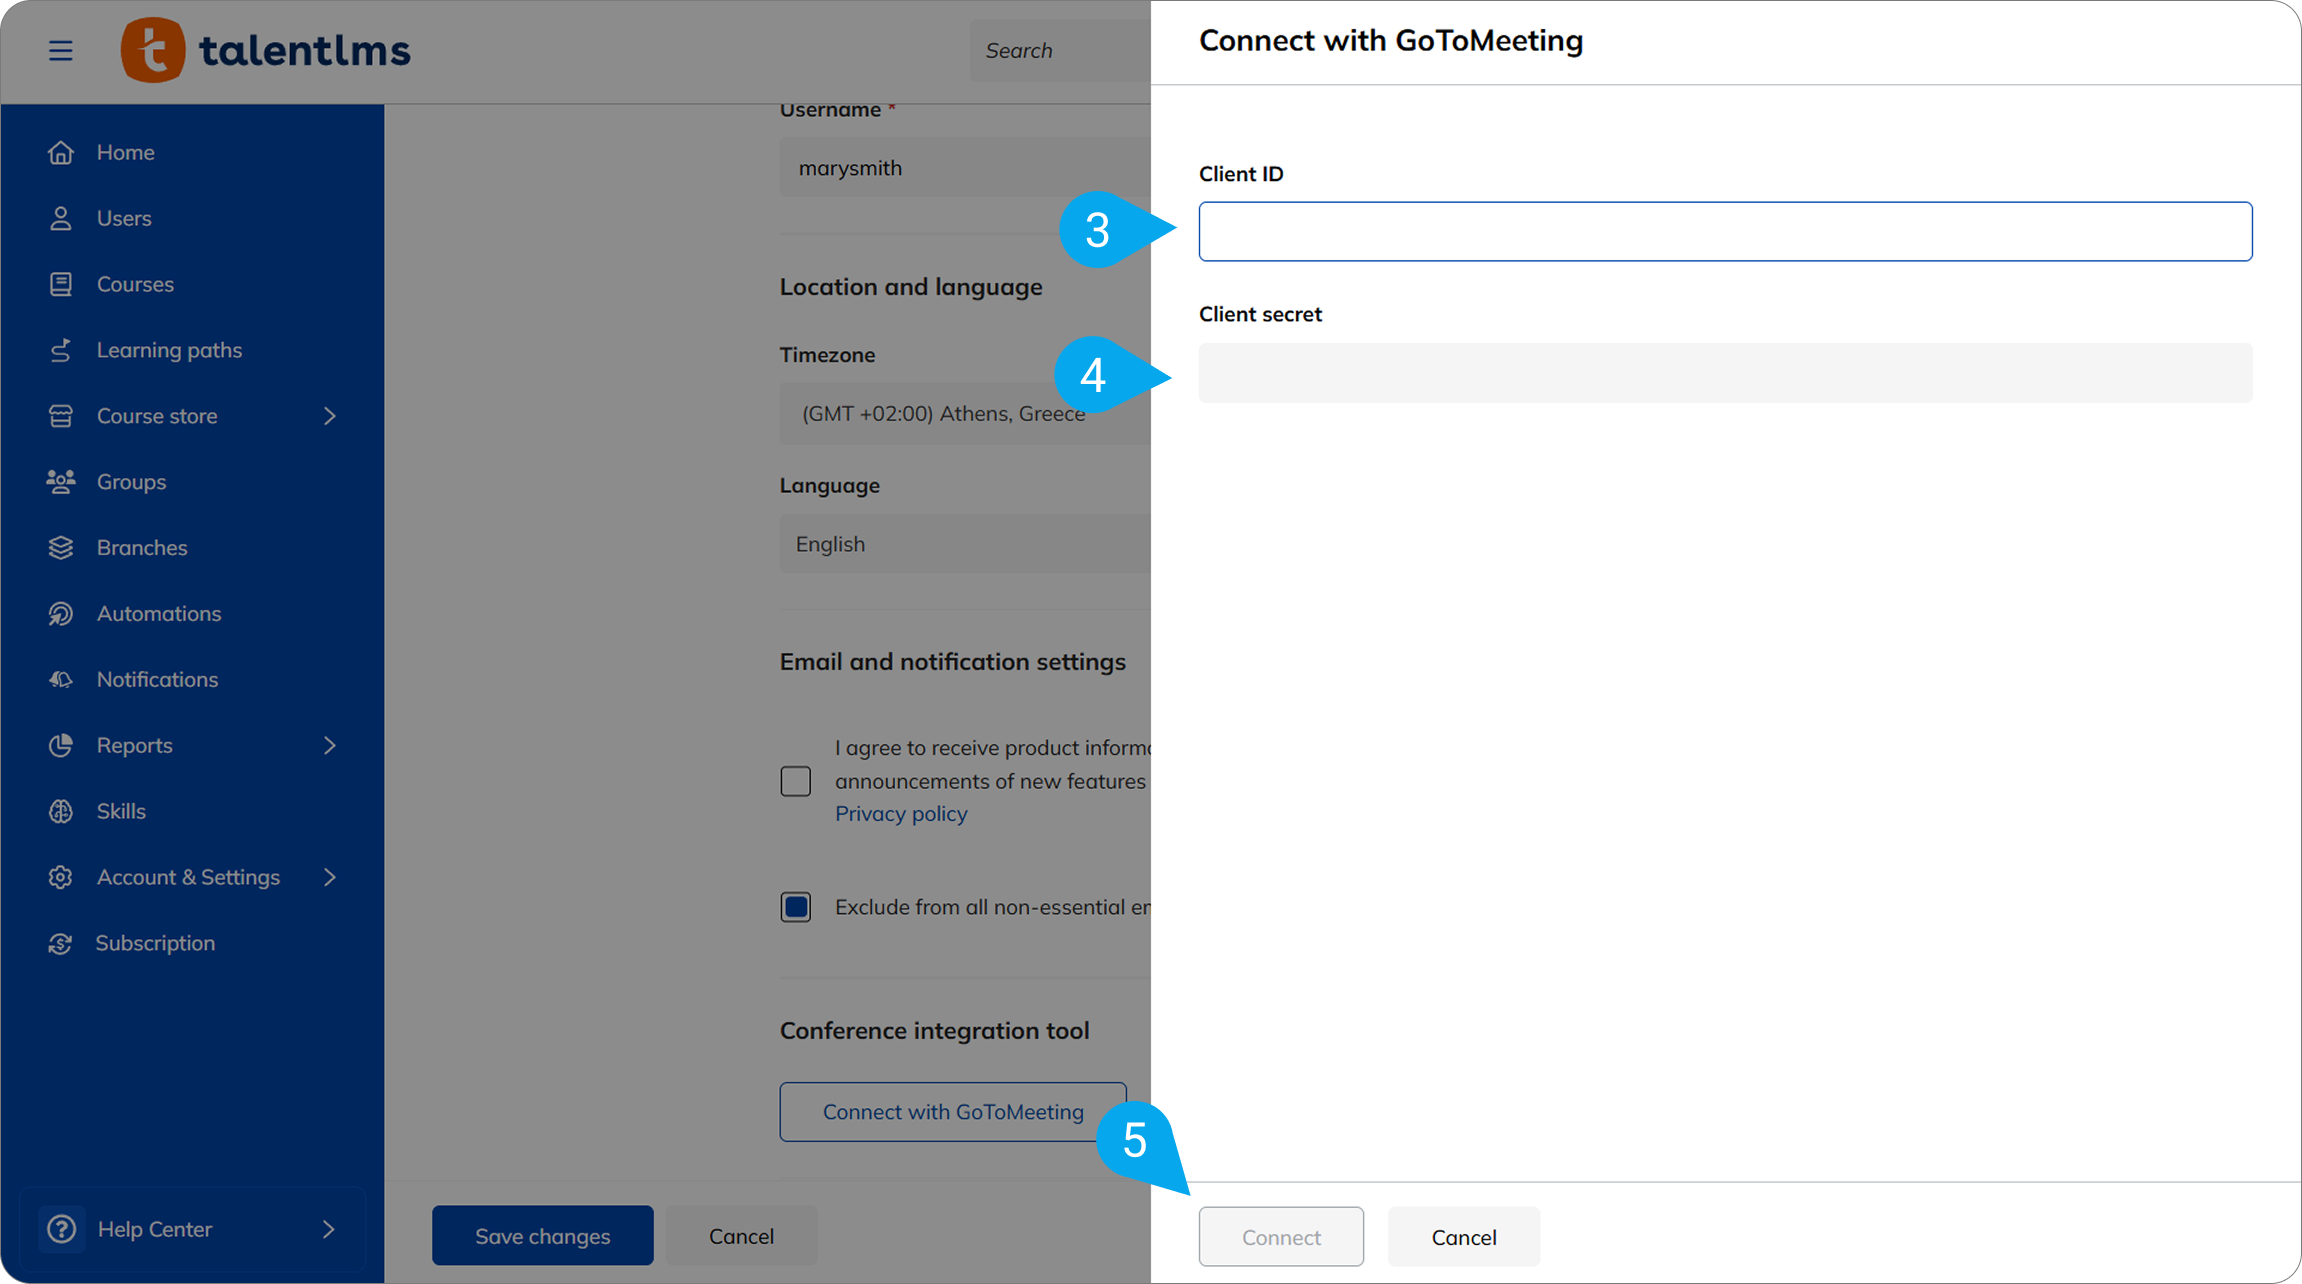This screenshot has width=2302, height=1284.
Task: Uncheck Exclude from non-essential emails checkbox
Action: [x=796, y=907]
